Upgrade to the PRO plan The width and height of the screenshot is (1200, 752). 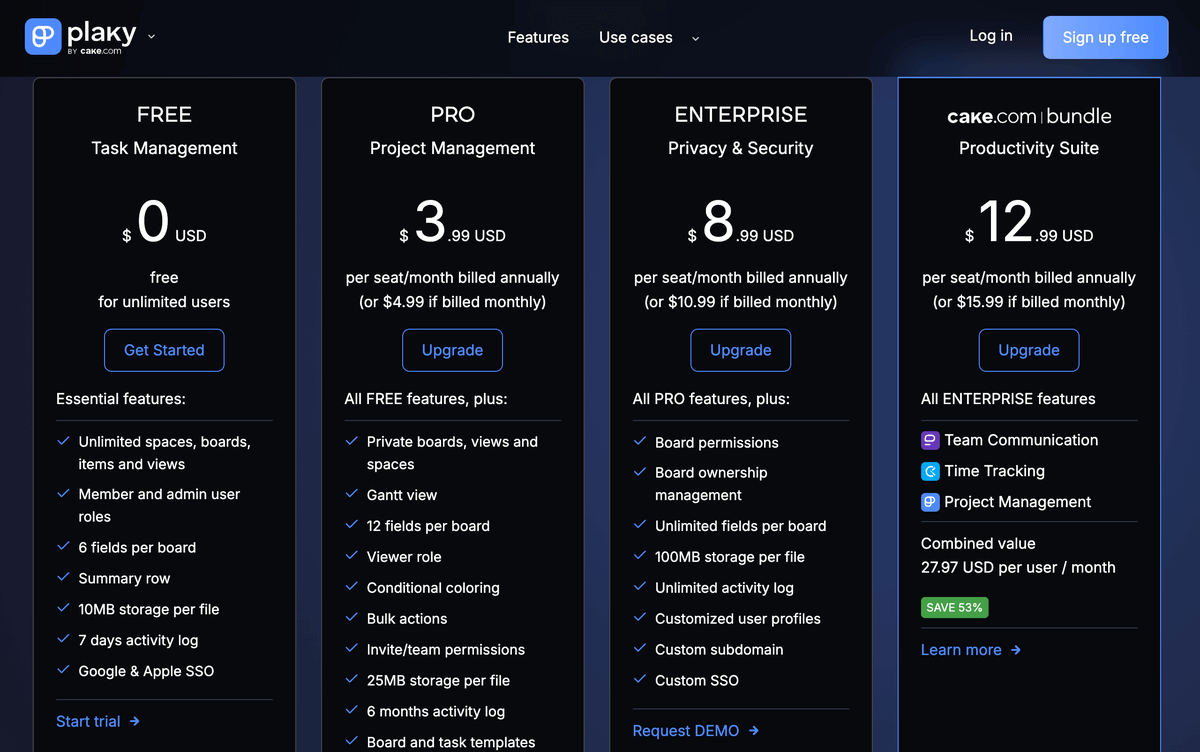452,350
